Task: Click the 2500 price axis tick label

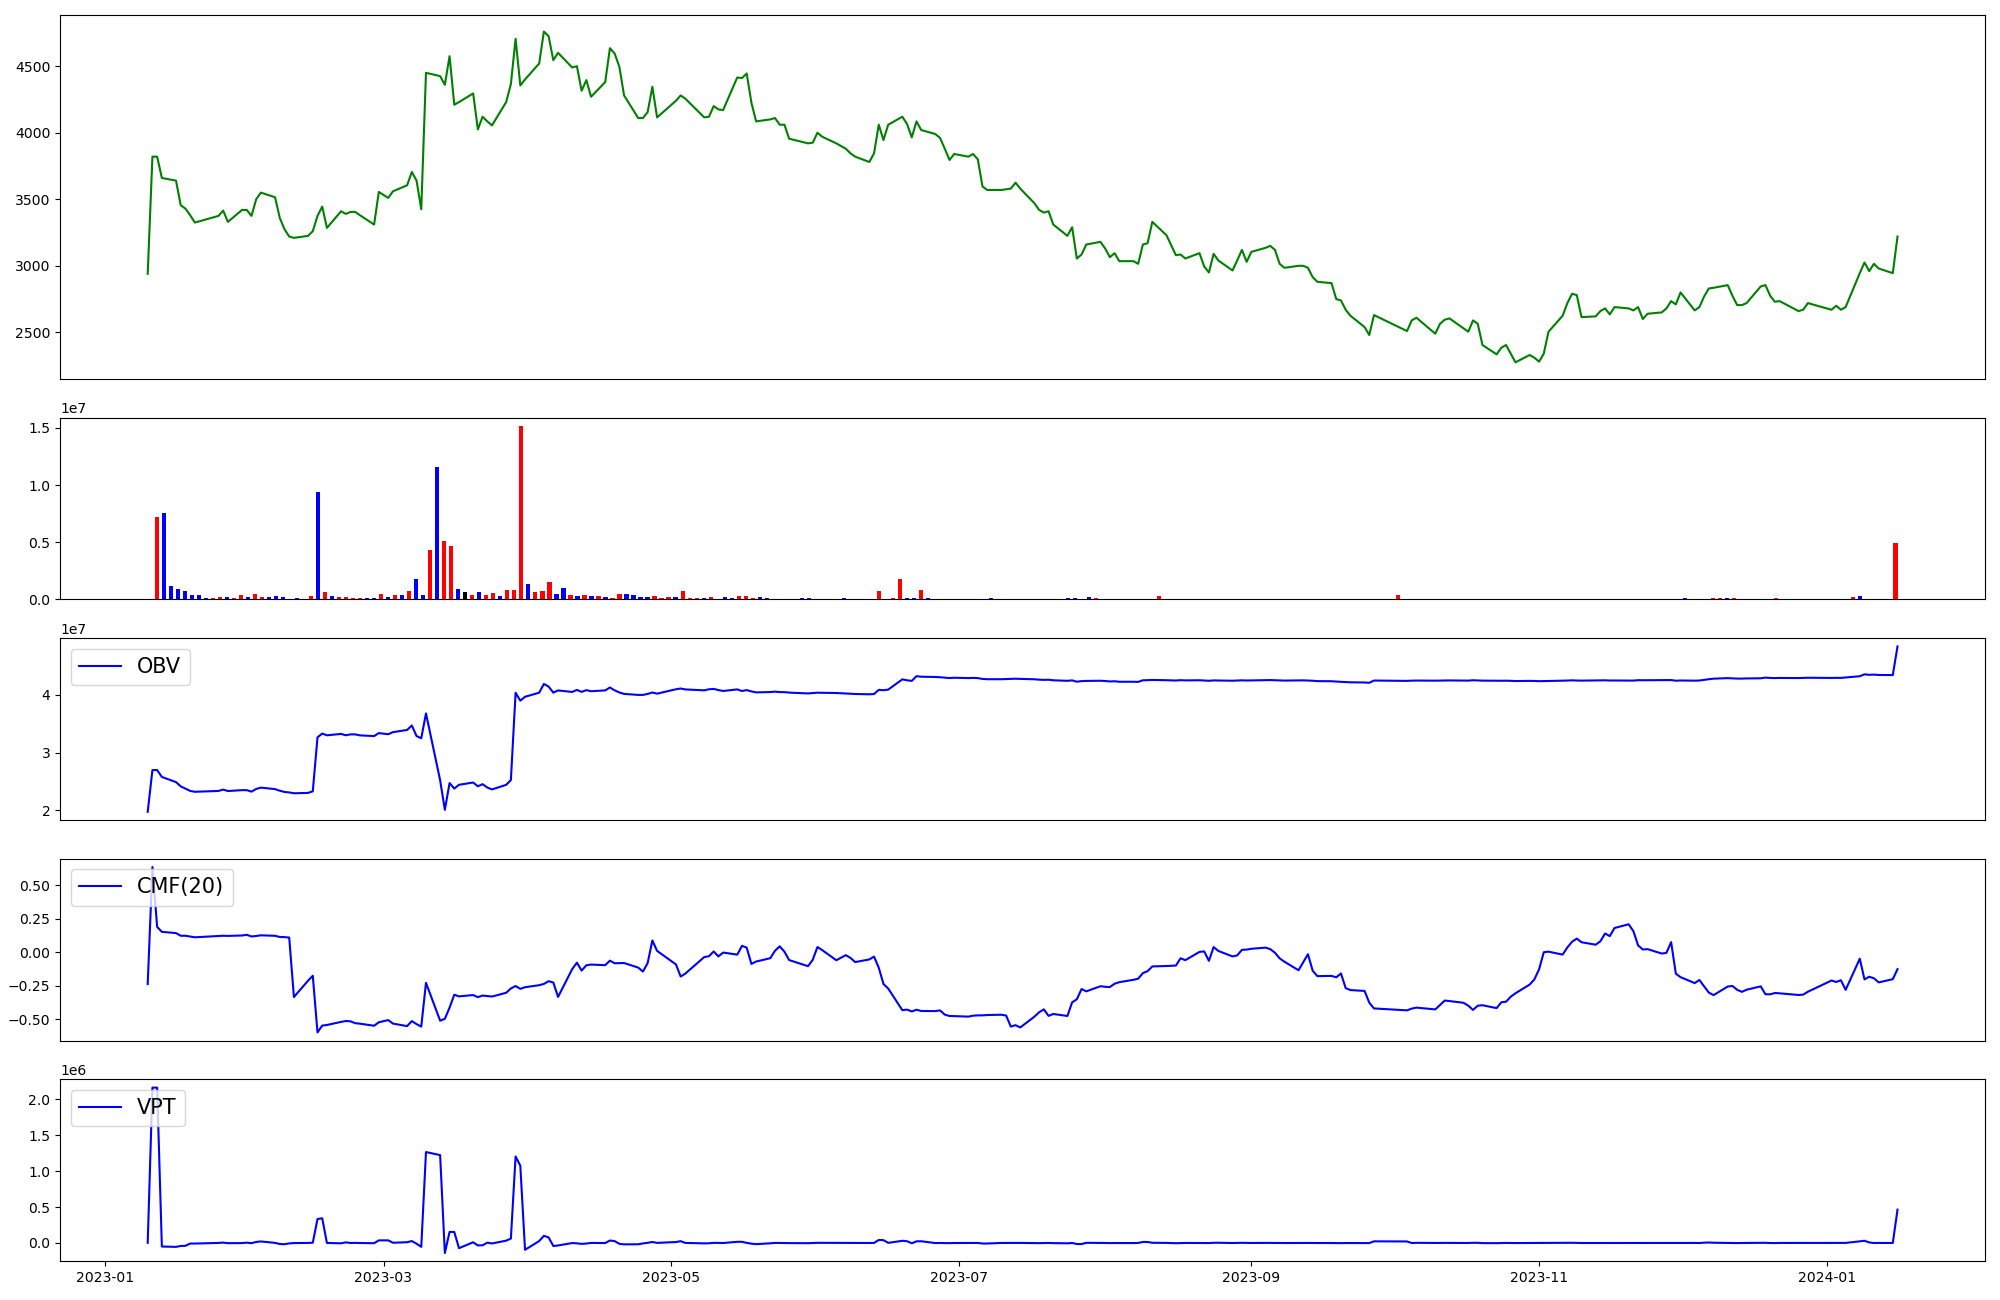Action: (33, 333)
